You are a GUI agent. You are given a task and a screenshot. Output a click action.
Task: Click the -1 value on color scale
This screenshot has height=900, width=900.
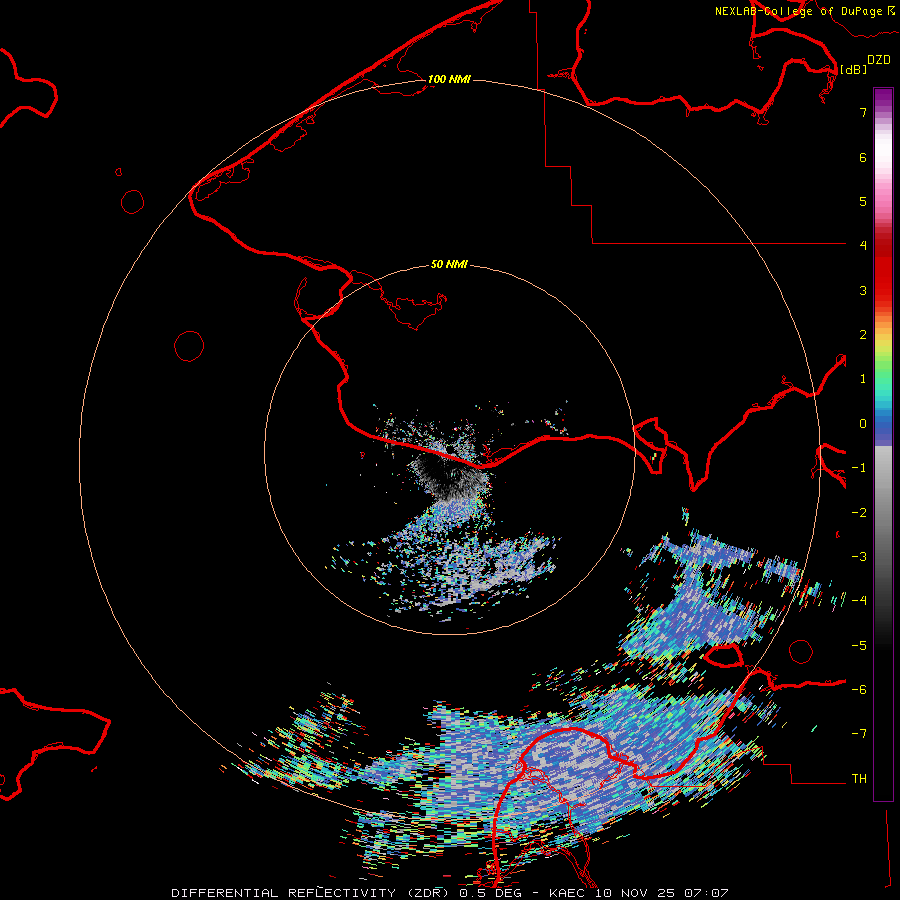click(x=859, y=468)
